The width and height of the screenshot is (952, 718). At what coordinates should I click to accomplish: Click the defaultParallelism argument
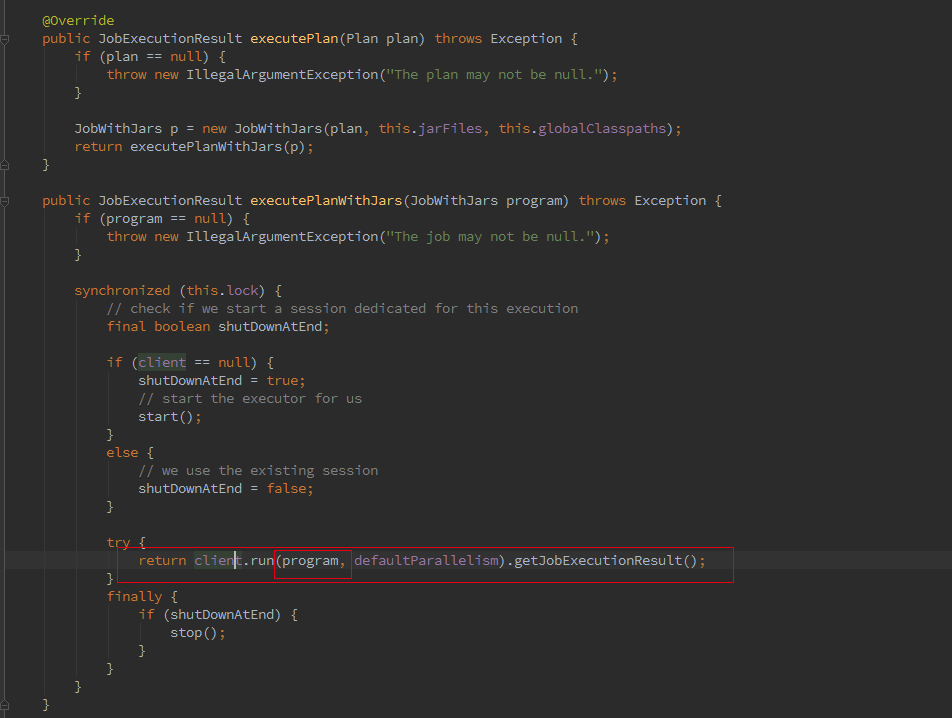426,561
